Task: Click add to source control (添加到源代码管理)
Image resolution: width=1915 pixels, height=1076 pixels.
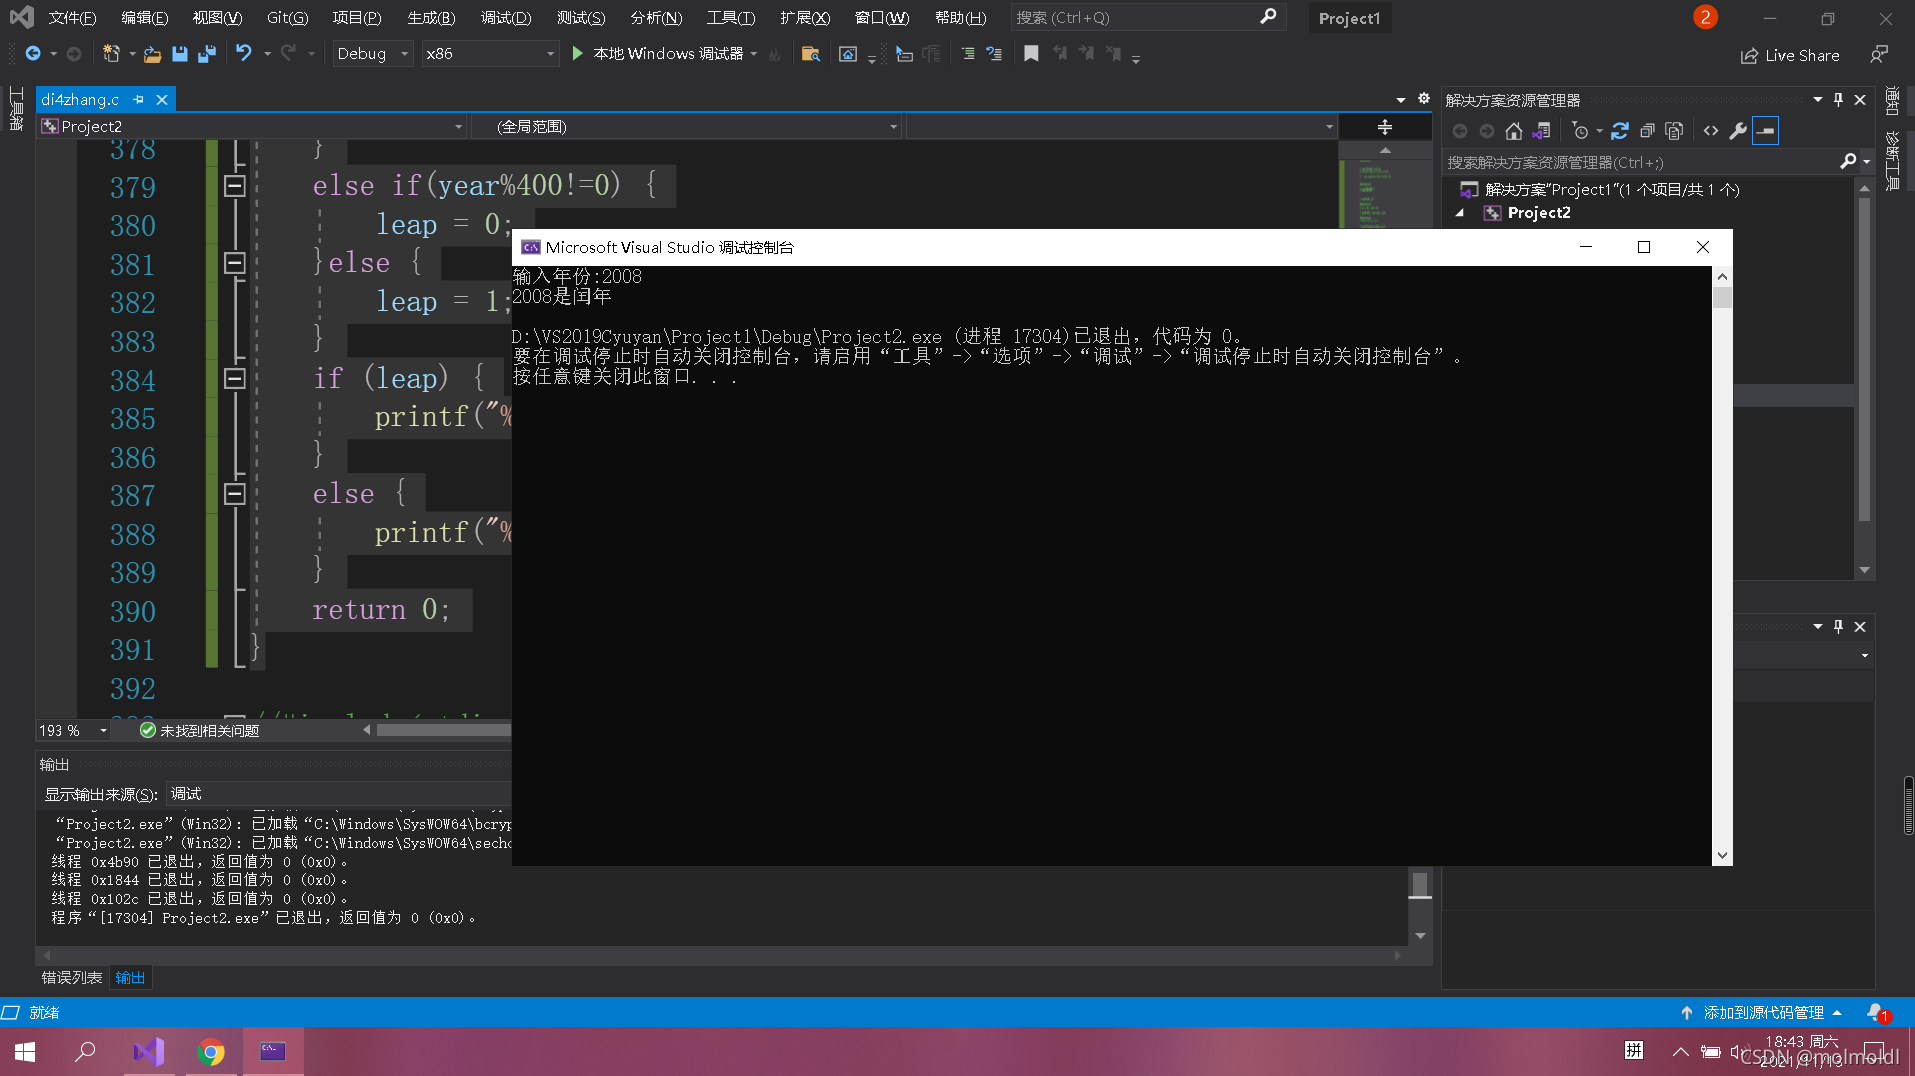Action: (1763, 1013)
